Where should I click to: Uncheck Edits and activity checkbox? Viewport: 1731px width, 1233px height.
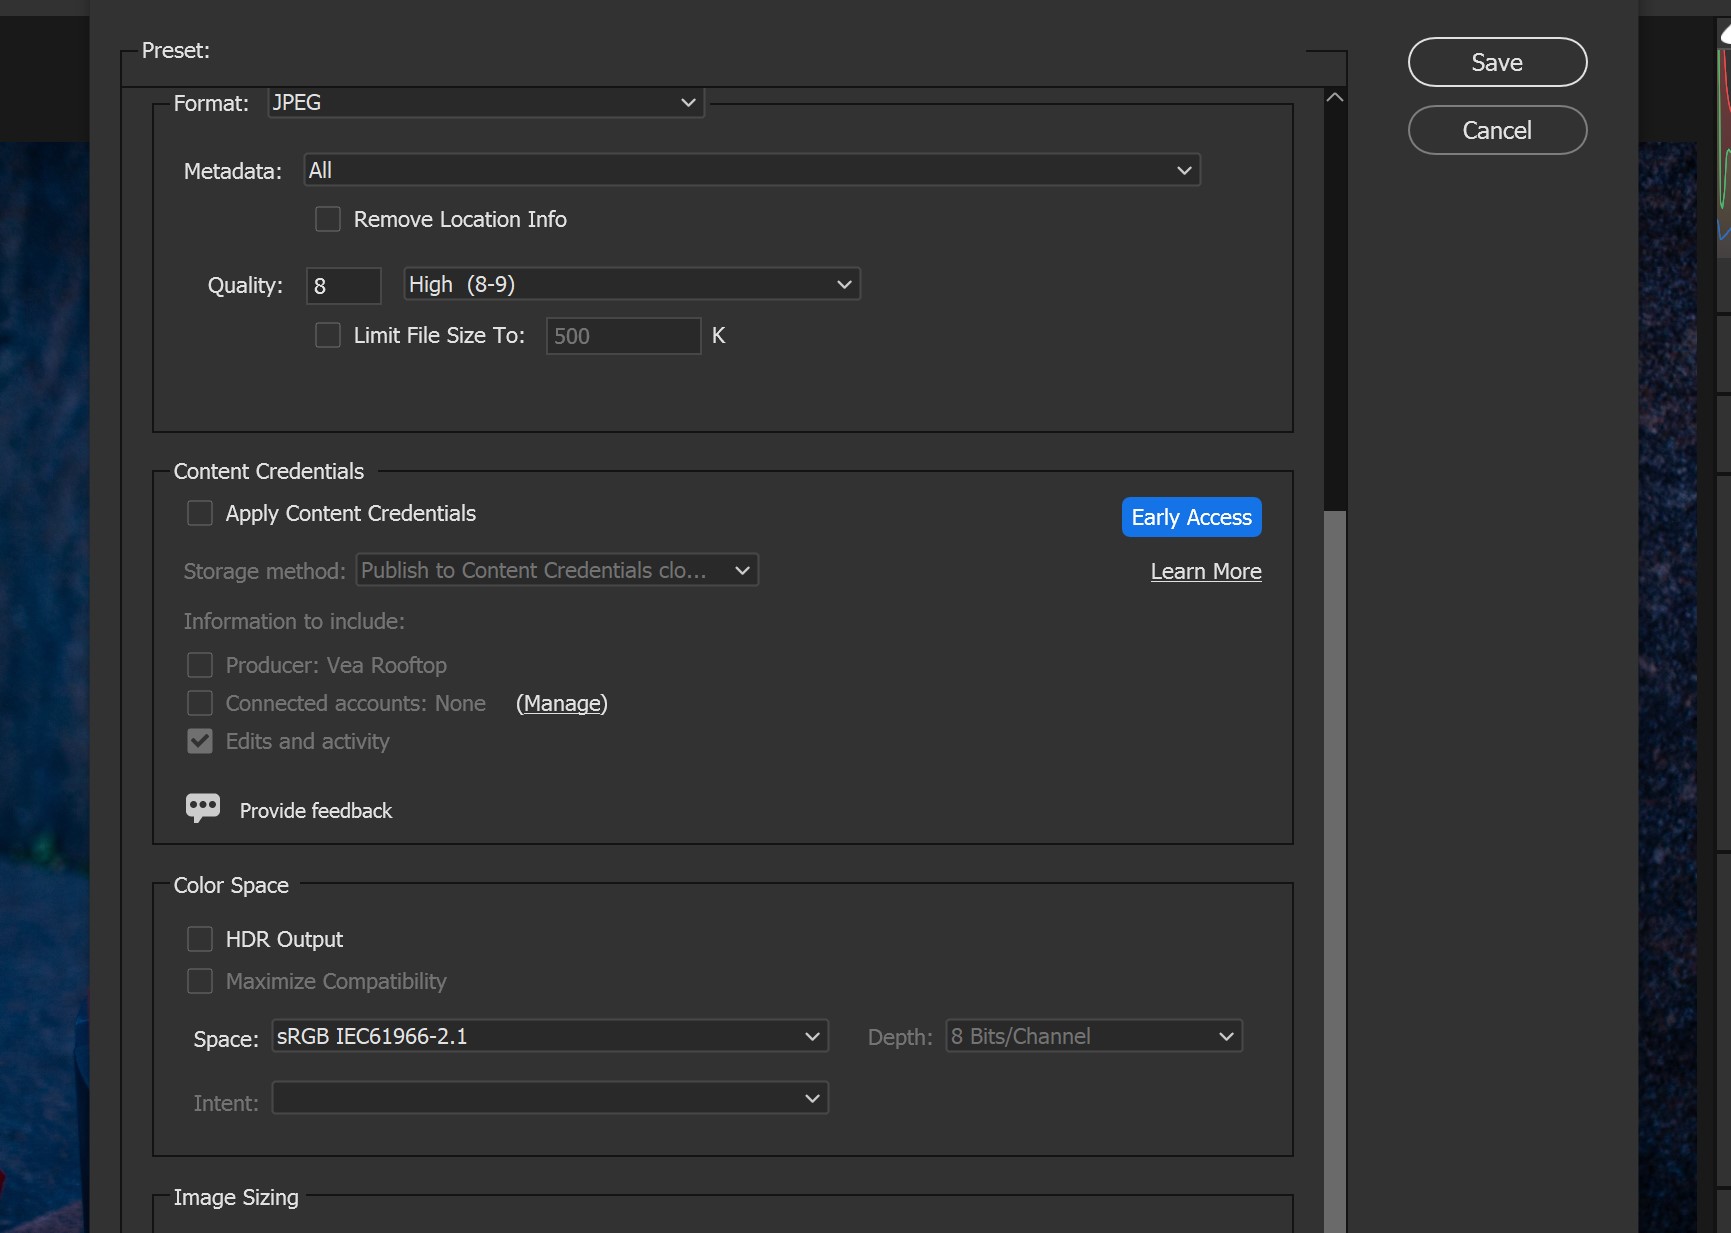[200, 741]
